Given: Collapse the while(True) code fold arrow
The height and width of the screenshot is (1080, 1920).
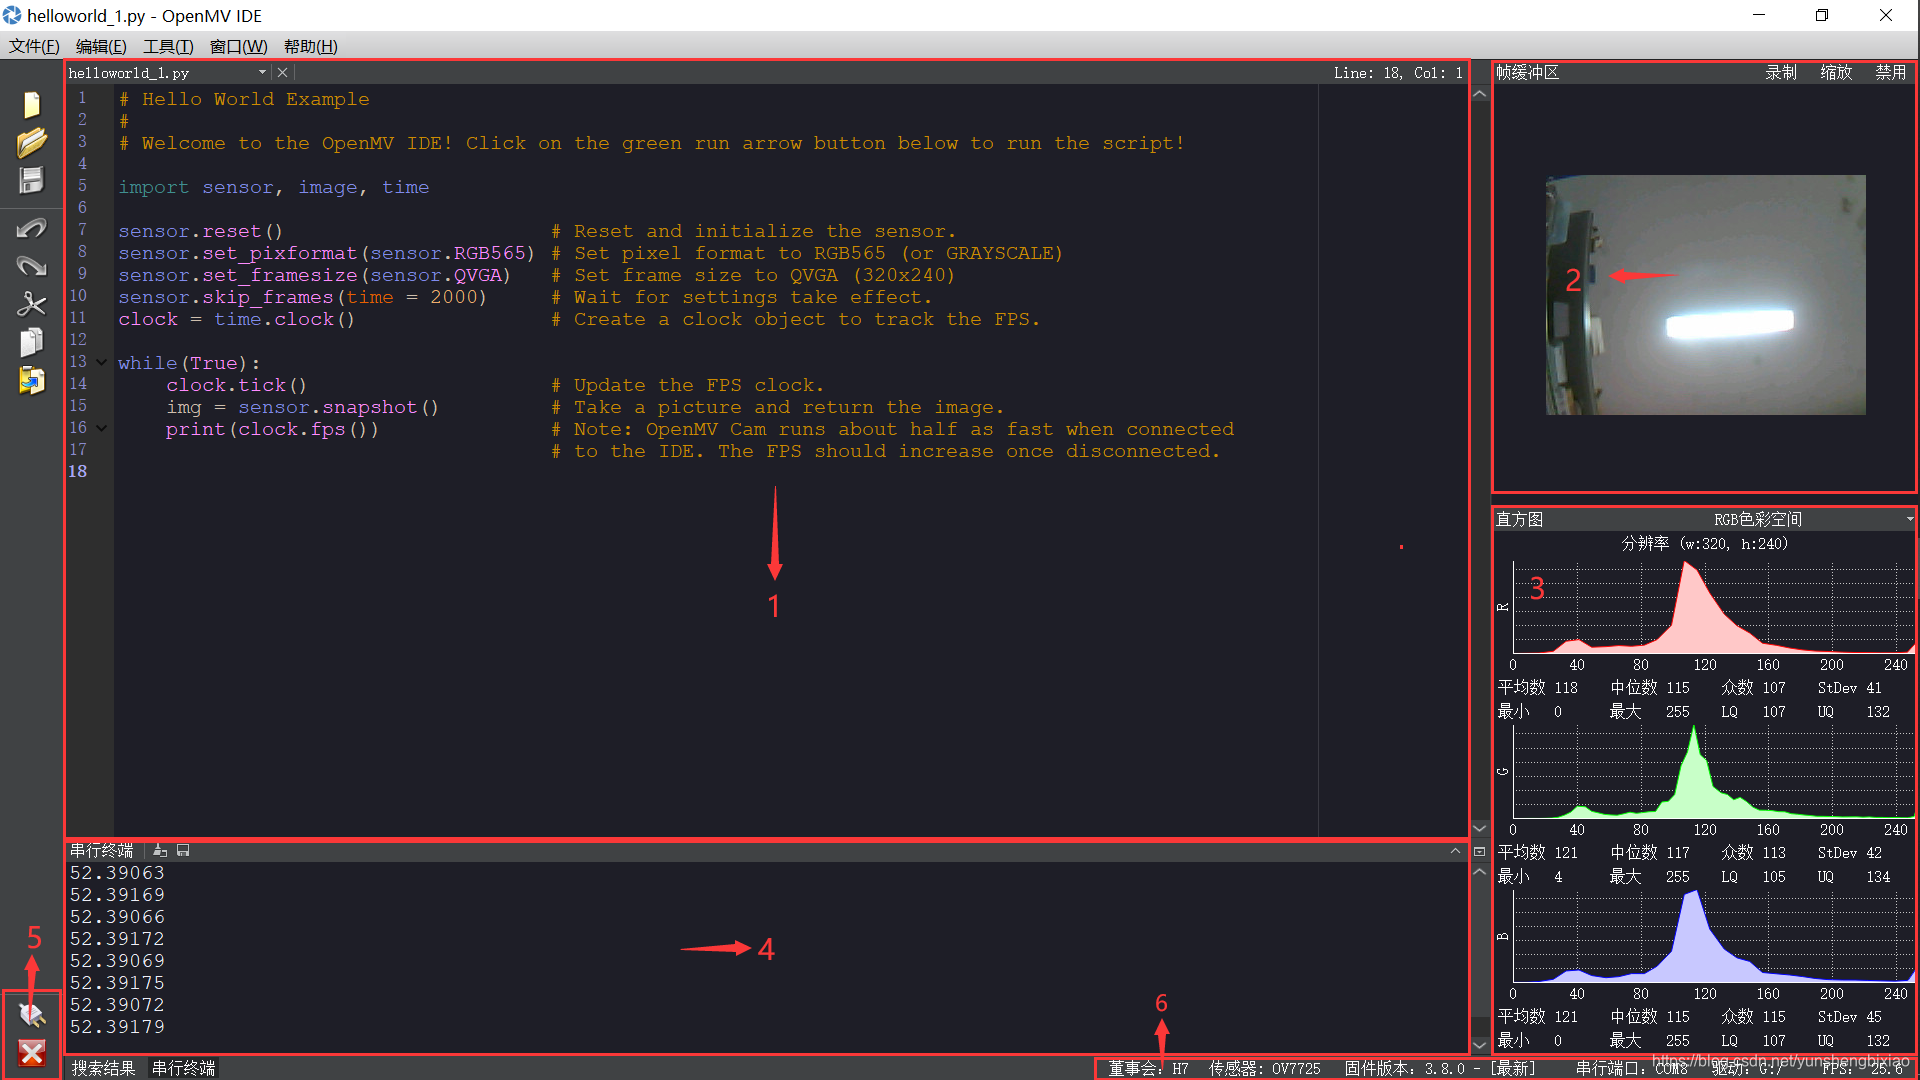Looking at the screenshot, I should [102, 363].
